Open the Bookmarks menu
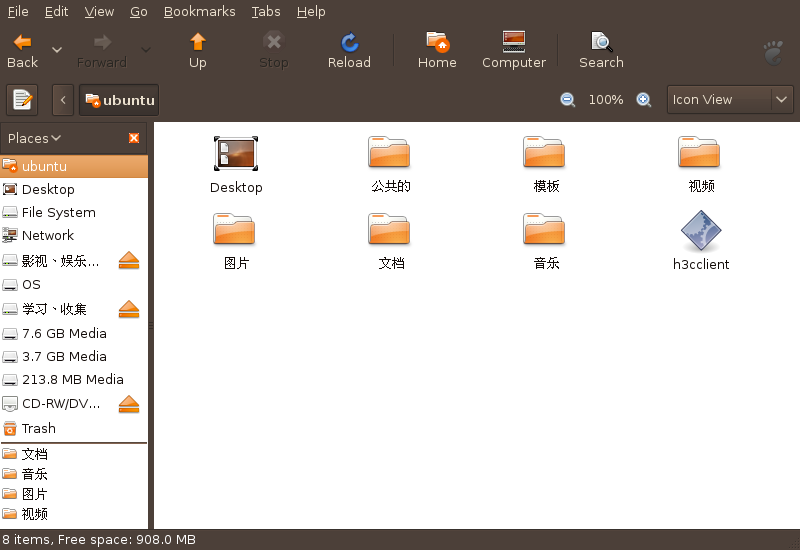The height and width of the screenshot is (550, 800). 199,11
